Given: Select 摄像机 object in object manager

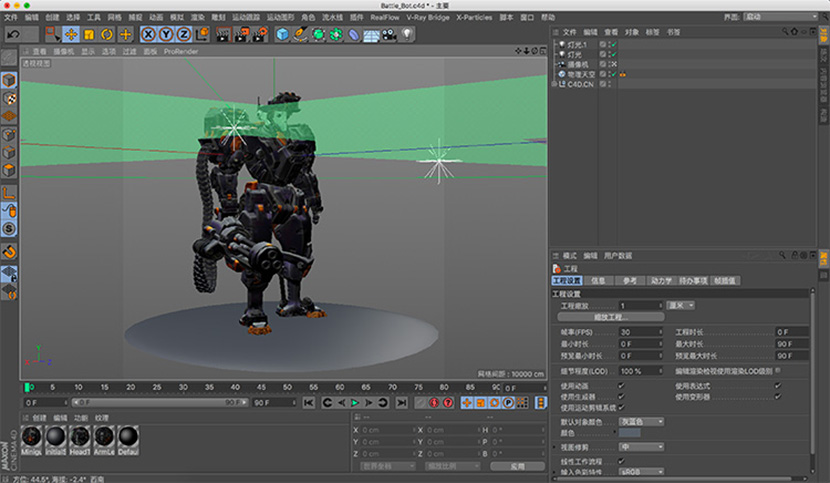Looking at the screenshot, I should [x=578, y=65].
